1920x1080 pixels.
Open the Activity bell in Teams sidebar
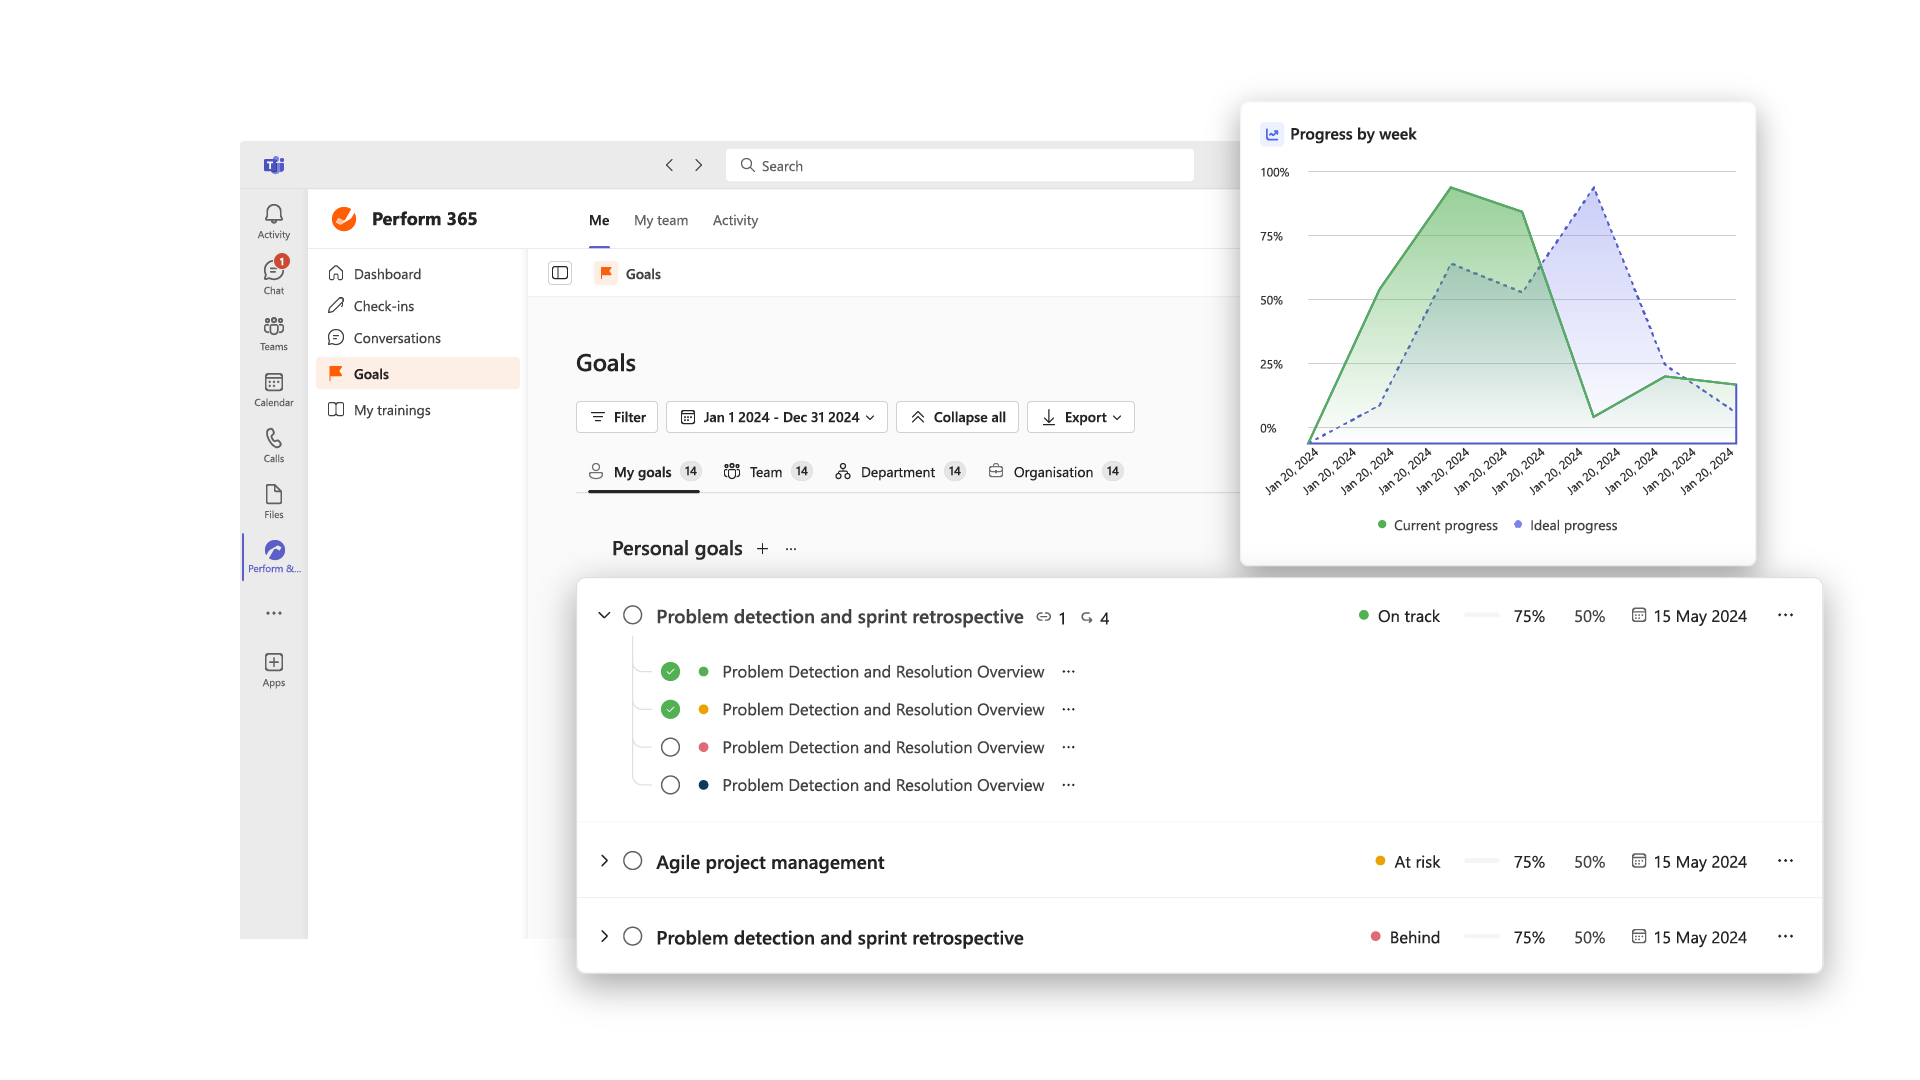[x=273, y=221]
